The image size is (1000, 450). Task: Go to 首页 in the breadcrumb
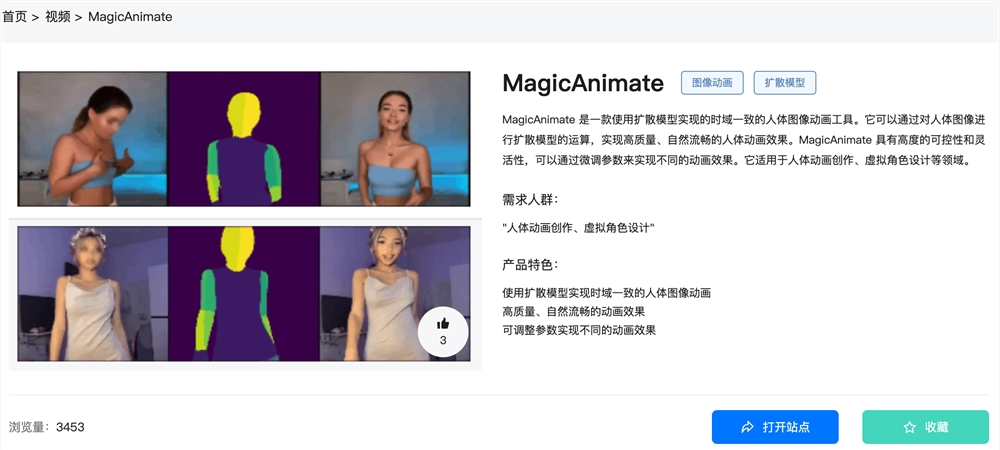click(x=15, y=17)
